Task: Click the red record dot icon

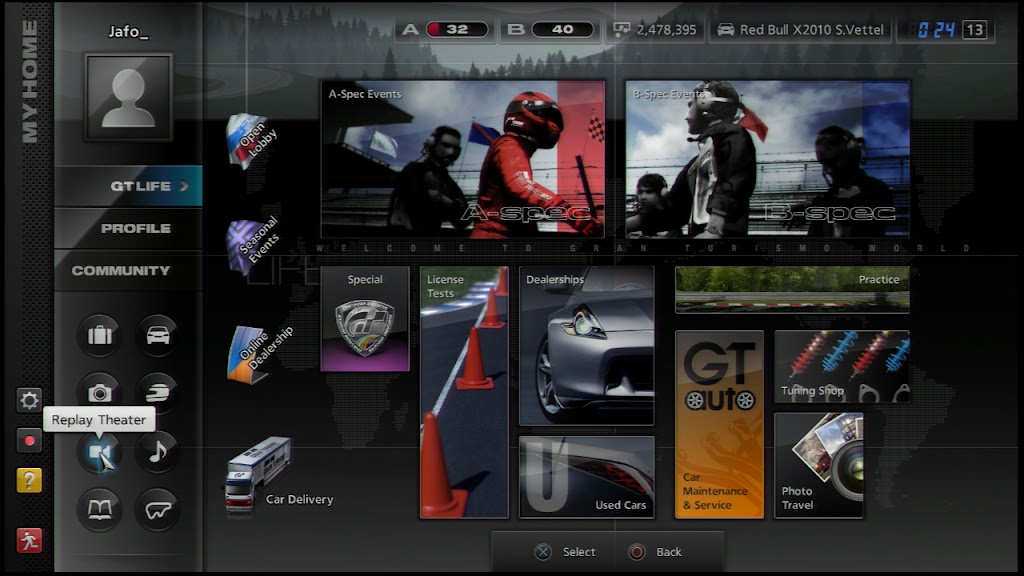Action: 29,441
